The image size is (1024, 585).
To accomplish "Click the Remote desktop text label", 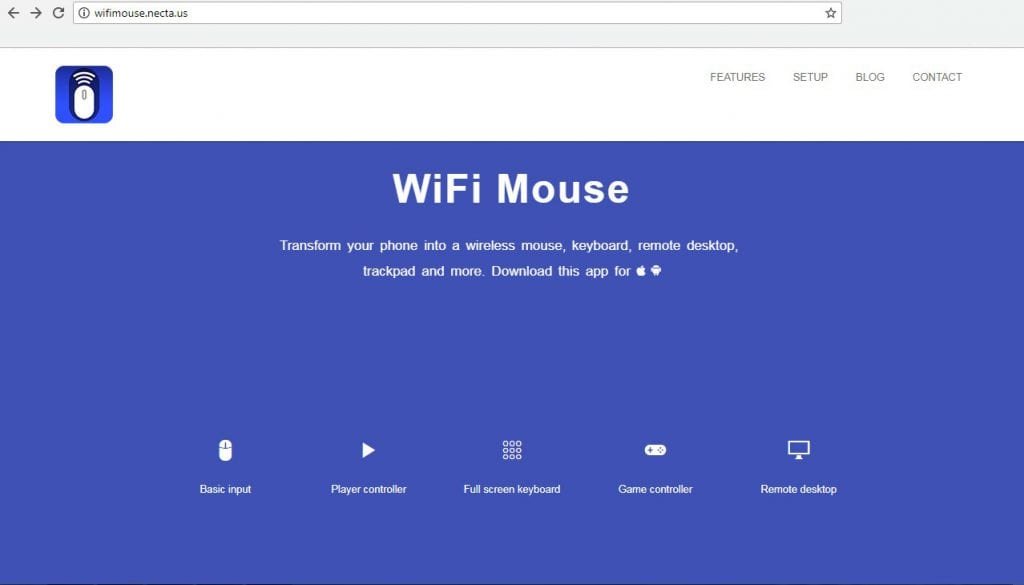I will tap(798, 489).
